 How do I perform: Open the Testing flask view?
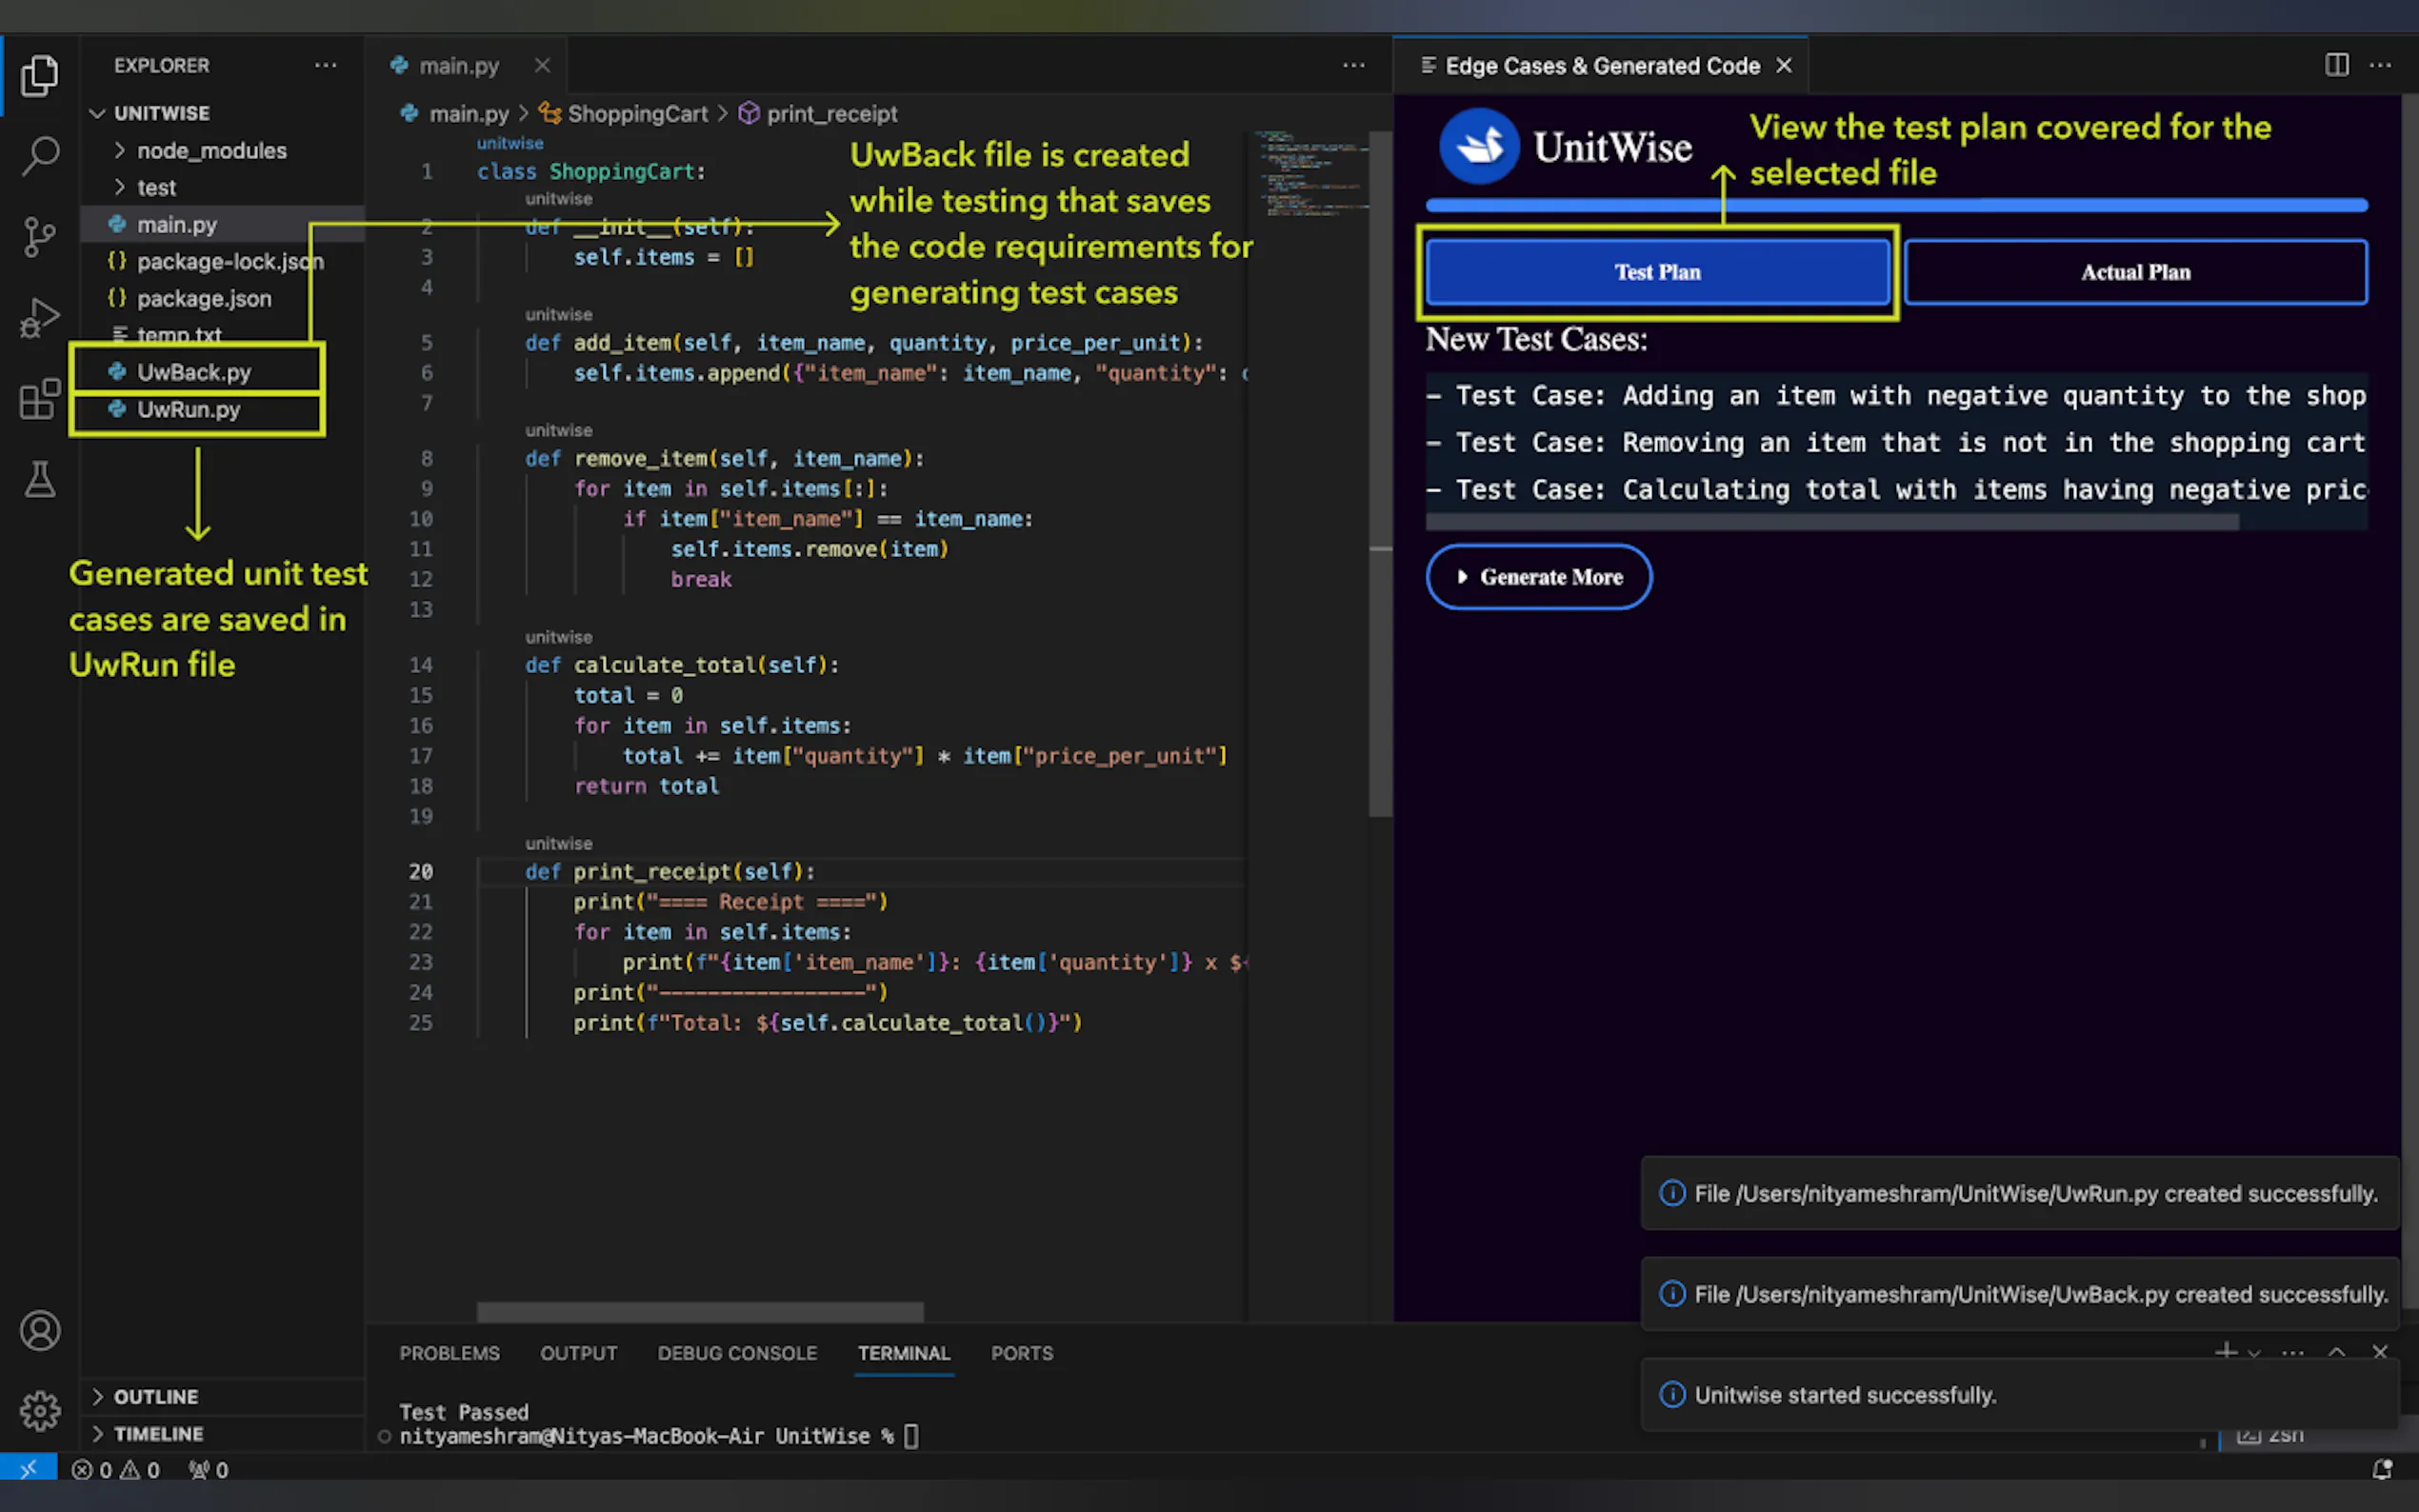[40, 480]
